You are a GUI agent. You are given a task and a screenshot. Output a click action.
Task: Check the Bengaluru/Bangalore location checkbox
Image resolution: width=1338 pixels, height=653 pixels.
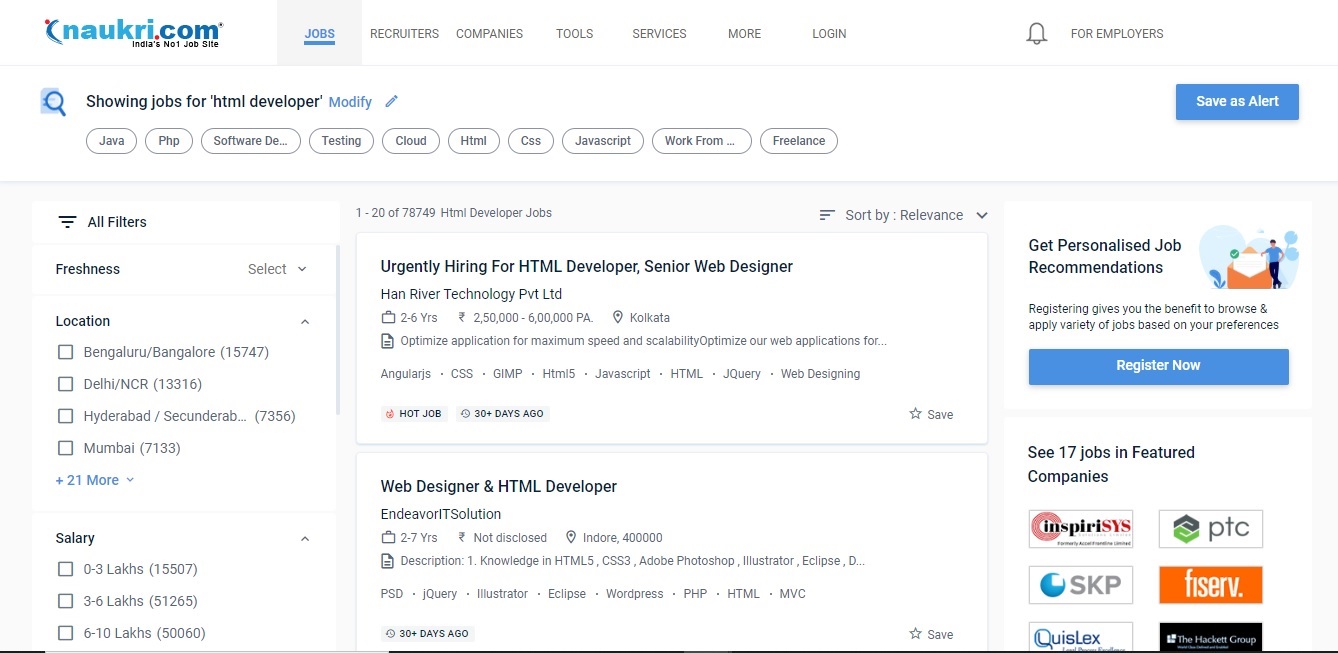click(66, 352)
